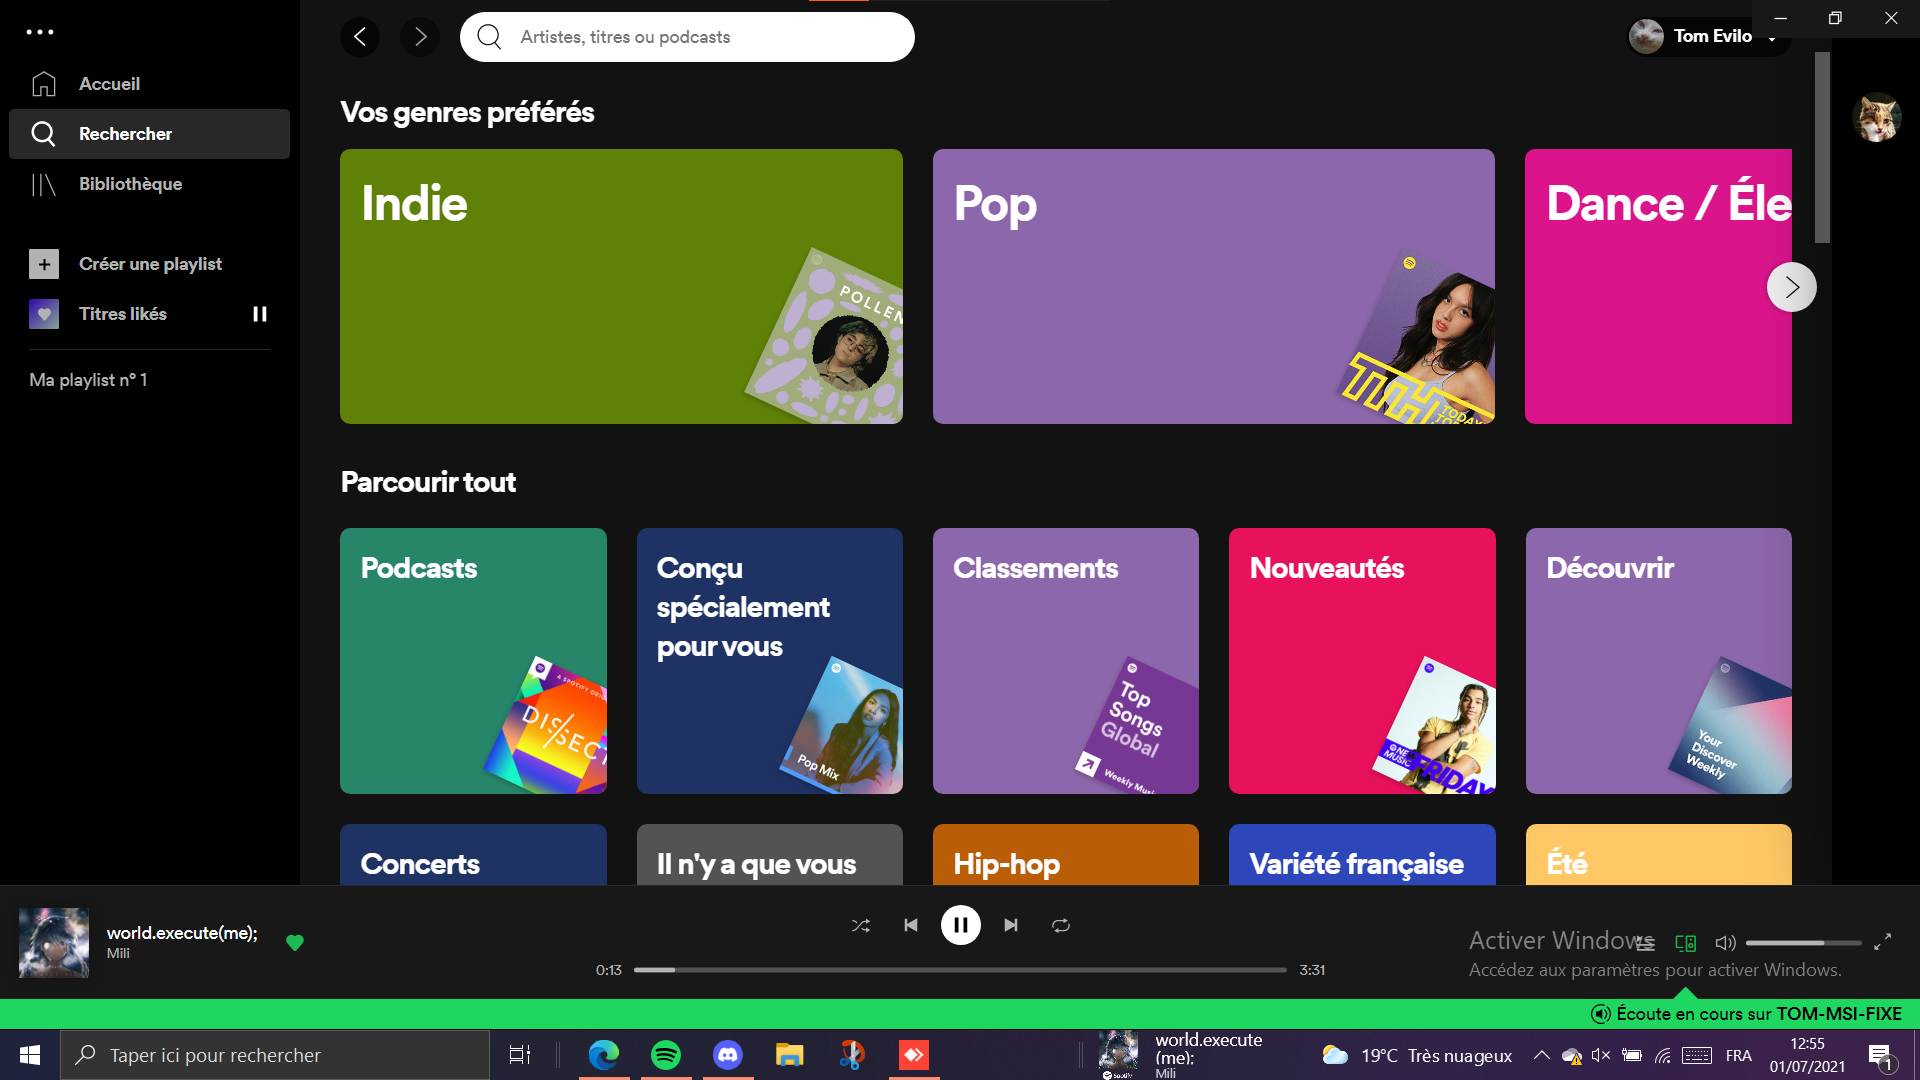Show hidden icons in the system tray
The height and width of the screenshot is (1080, 1920).
pyautogui.click(x=1541, y=1055)
